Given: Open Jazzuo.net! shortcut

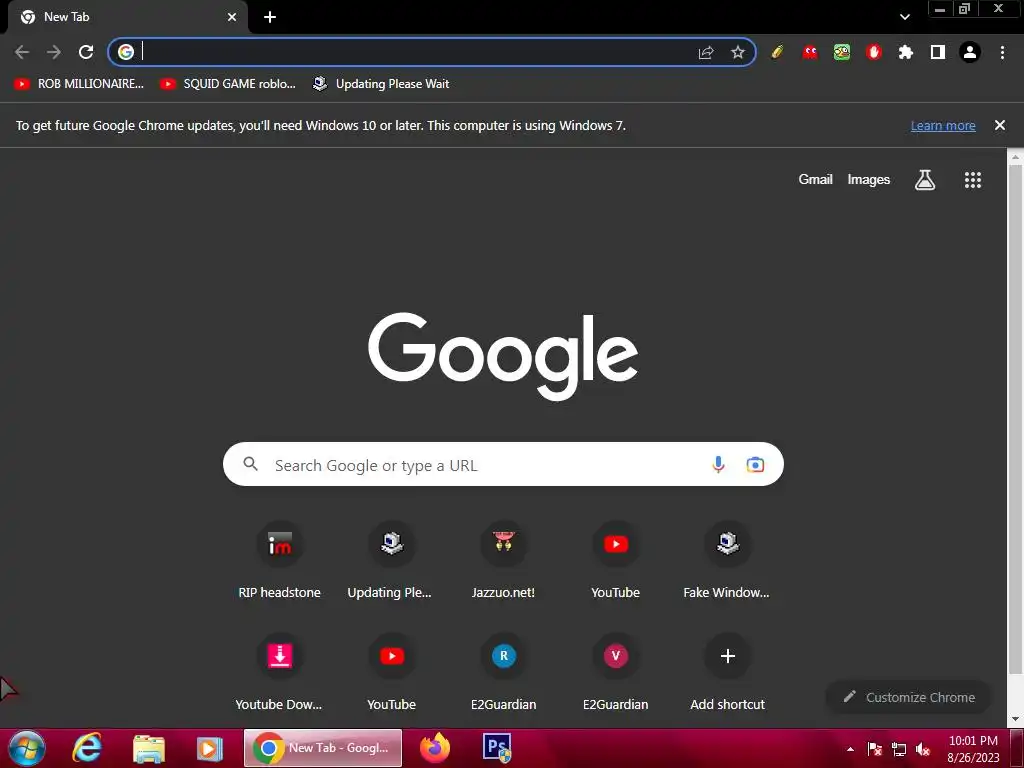Looking at the screenshot, I should click(x=504, y=562).
